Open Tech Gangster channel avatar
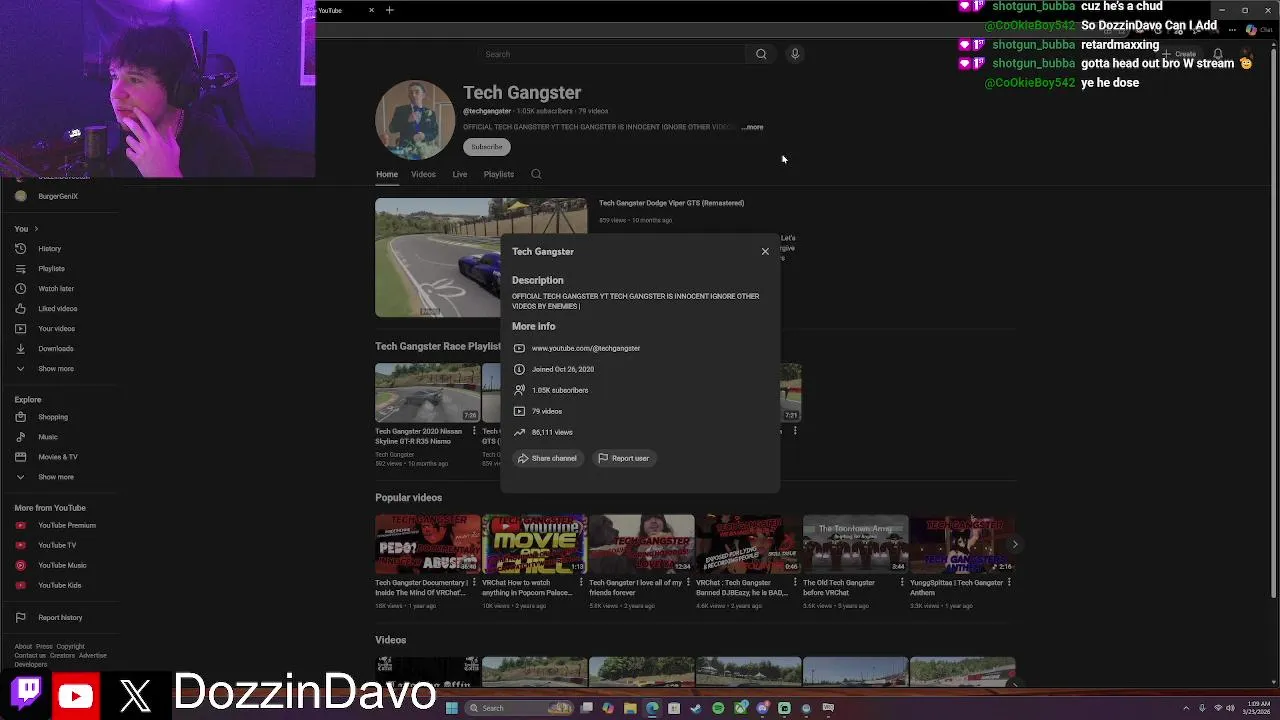 (415, 120)
